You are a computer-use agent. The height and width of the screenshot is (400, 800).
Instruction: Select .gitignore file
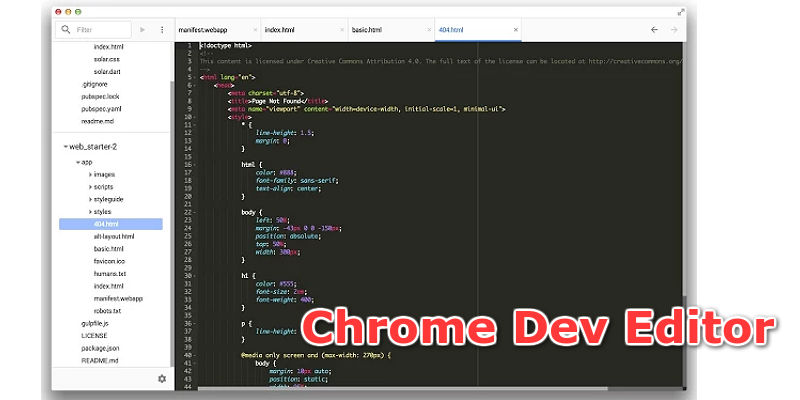(x=94, y=84)
